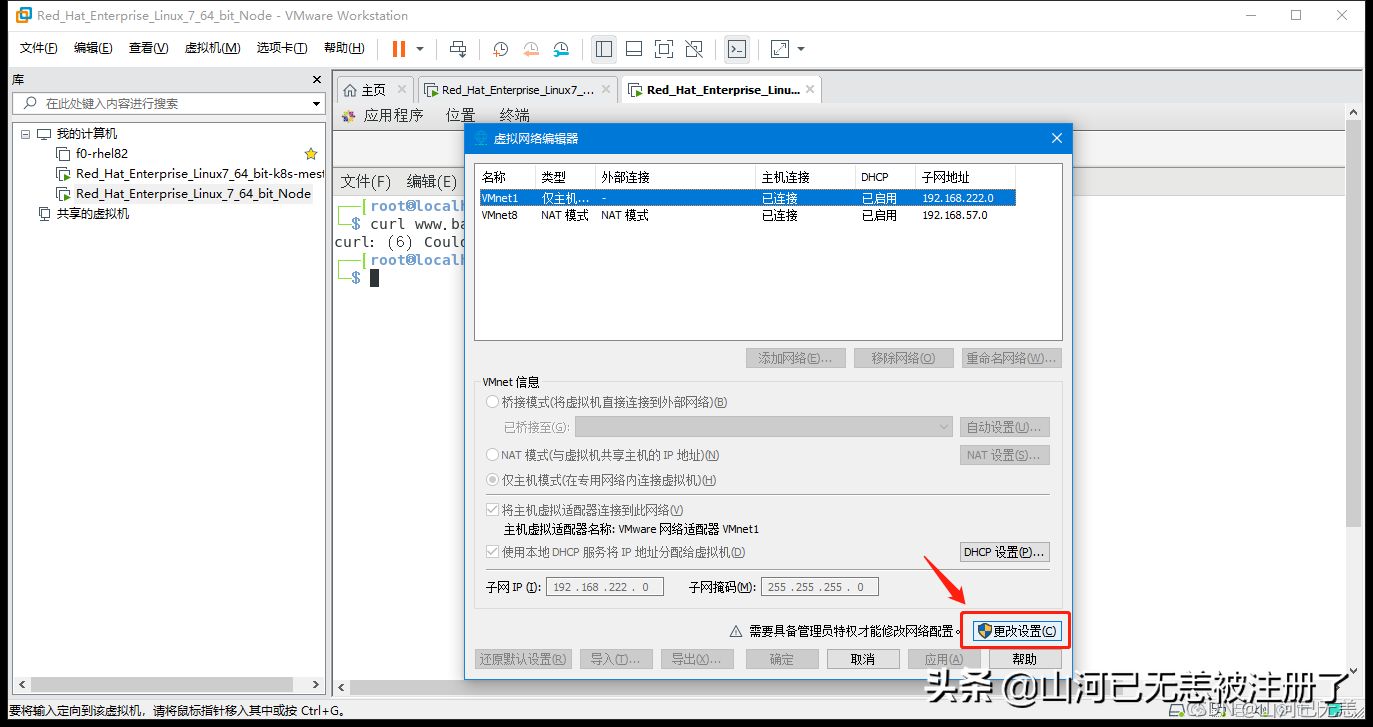Toggle the console view icon
1373x727 pixels.
(736, 48)
